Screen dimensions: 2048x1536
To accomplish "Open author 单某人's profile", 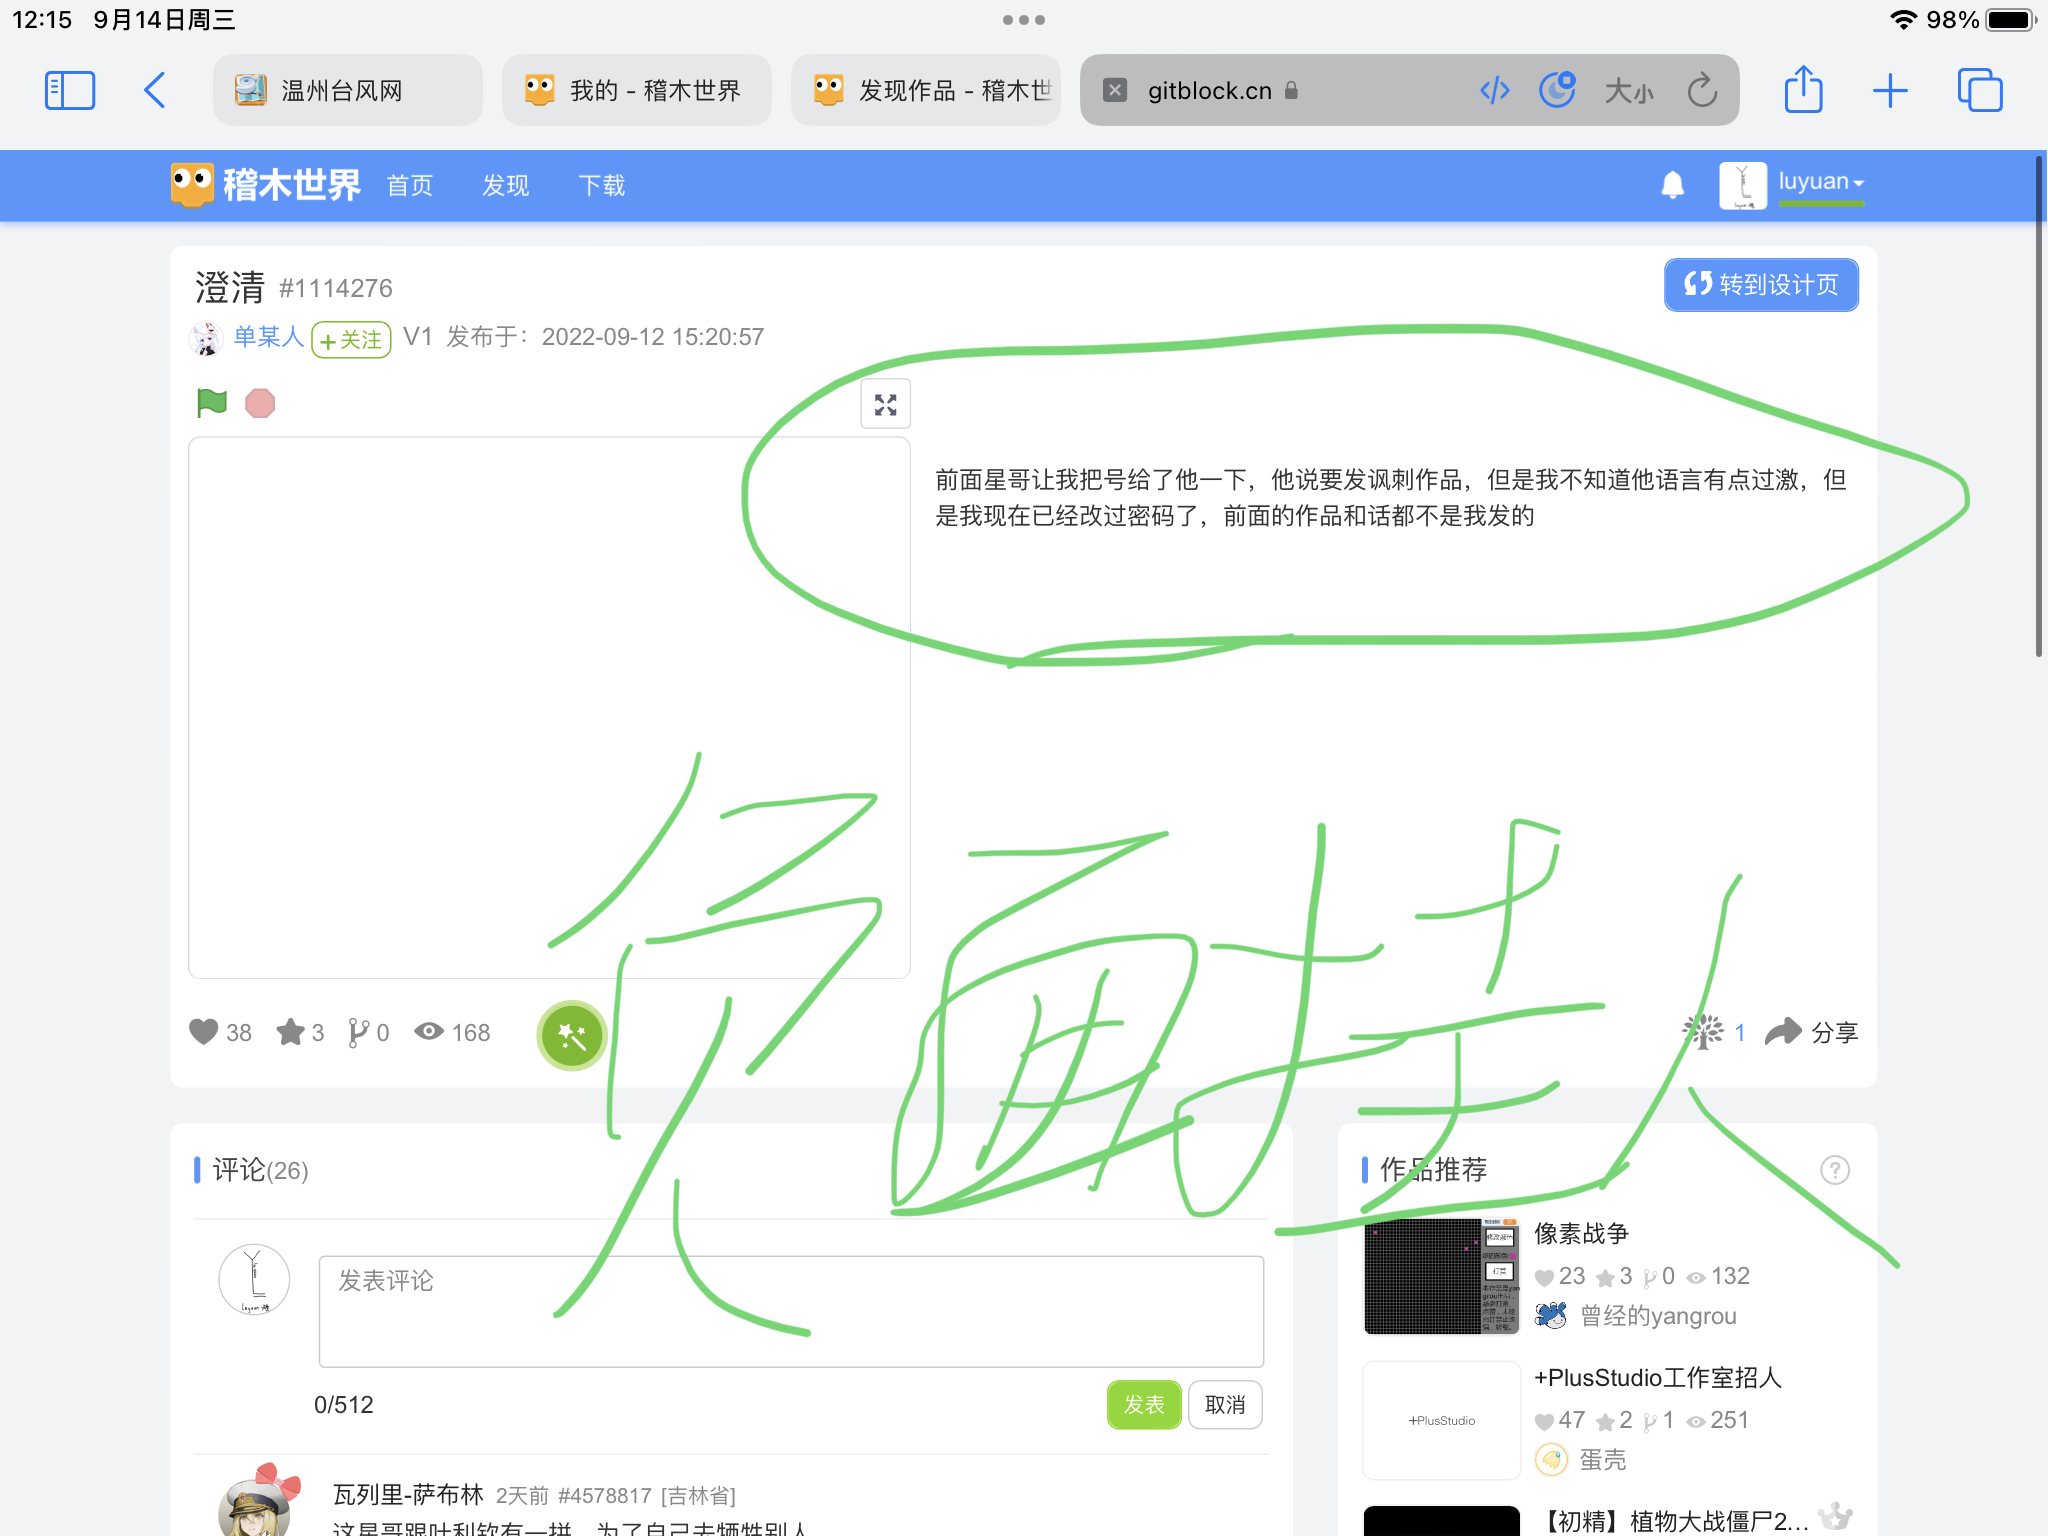I will click(x=268, y=337).
